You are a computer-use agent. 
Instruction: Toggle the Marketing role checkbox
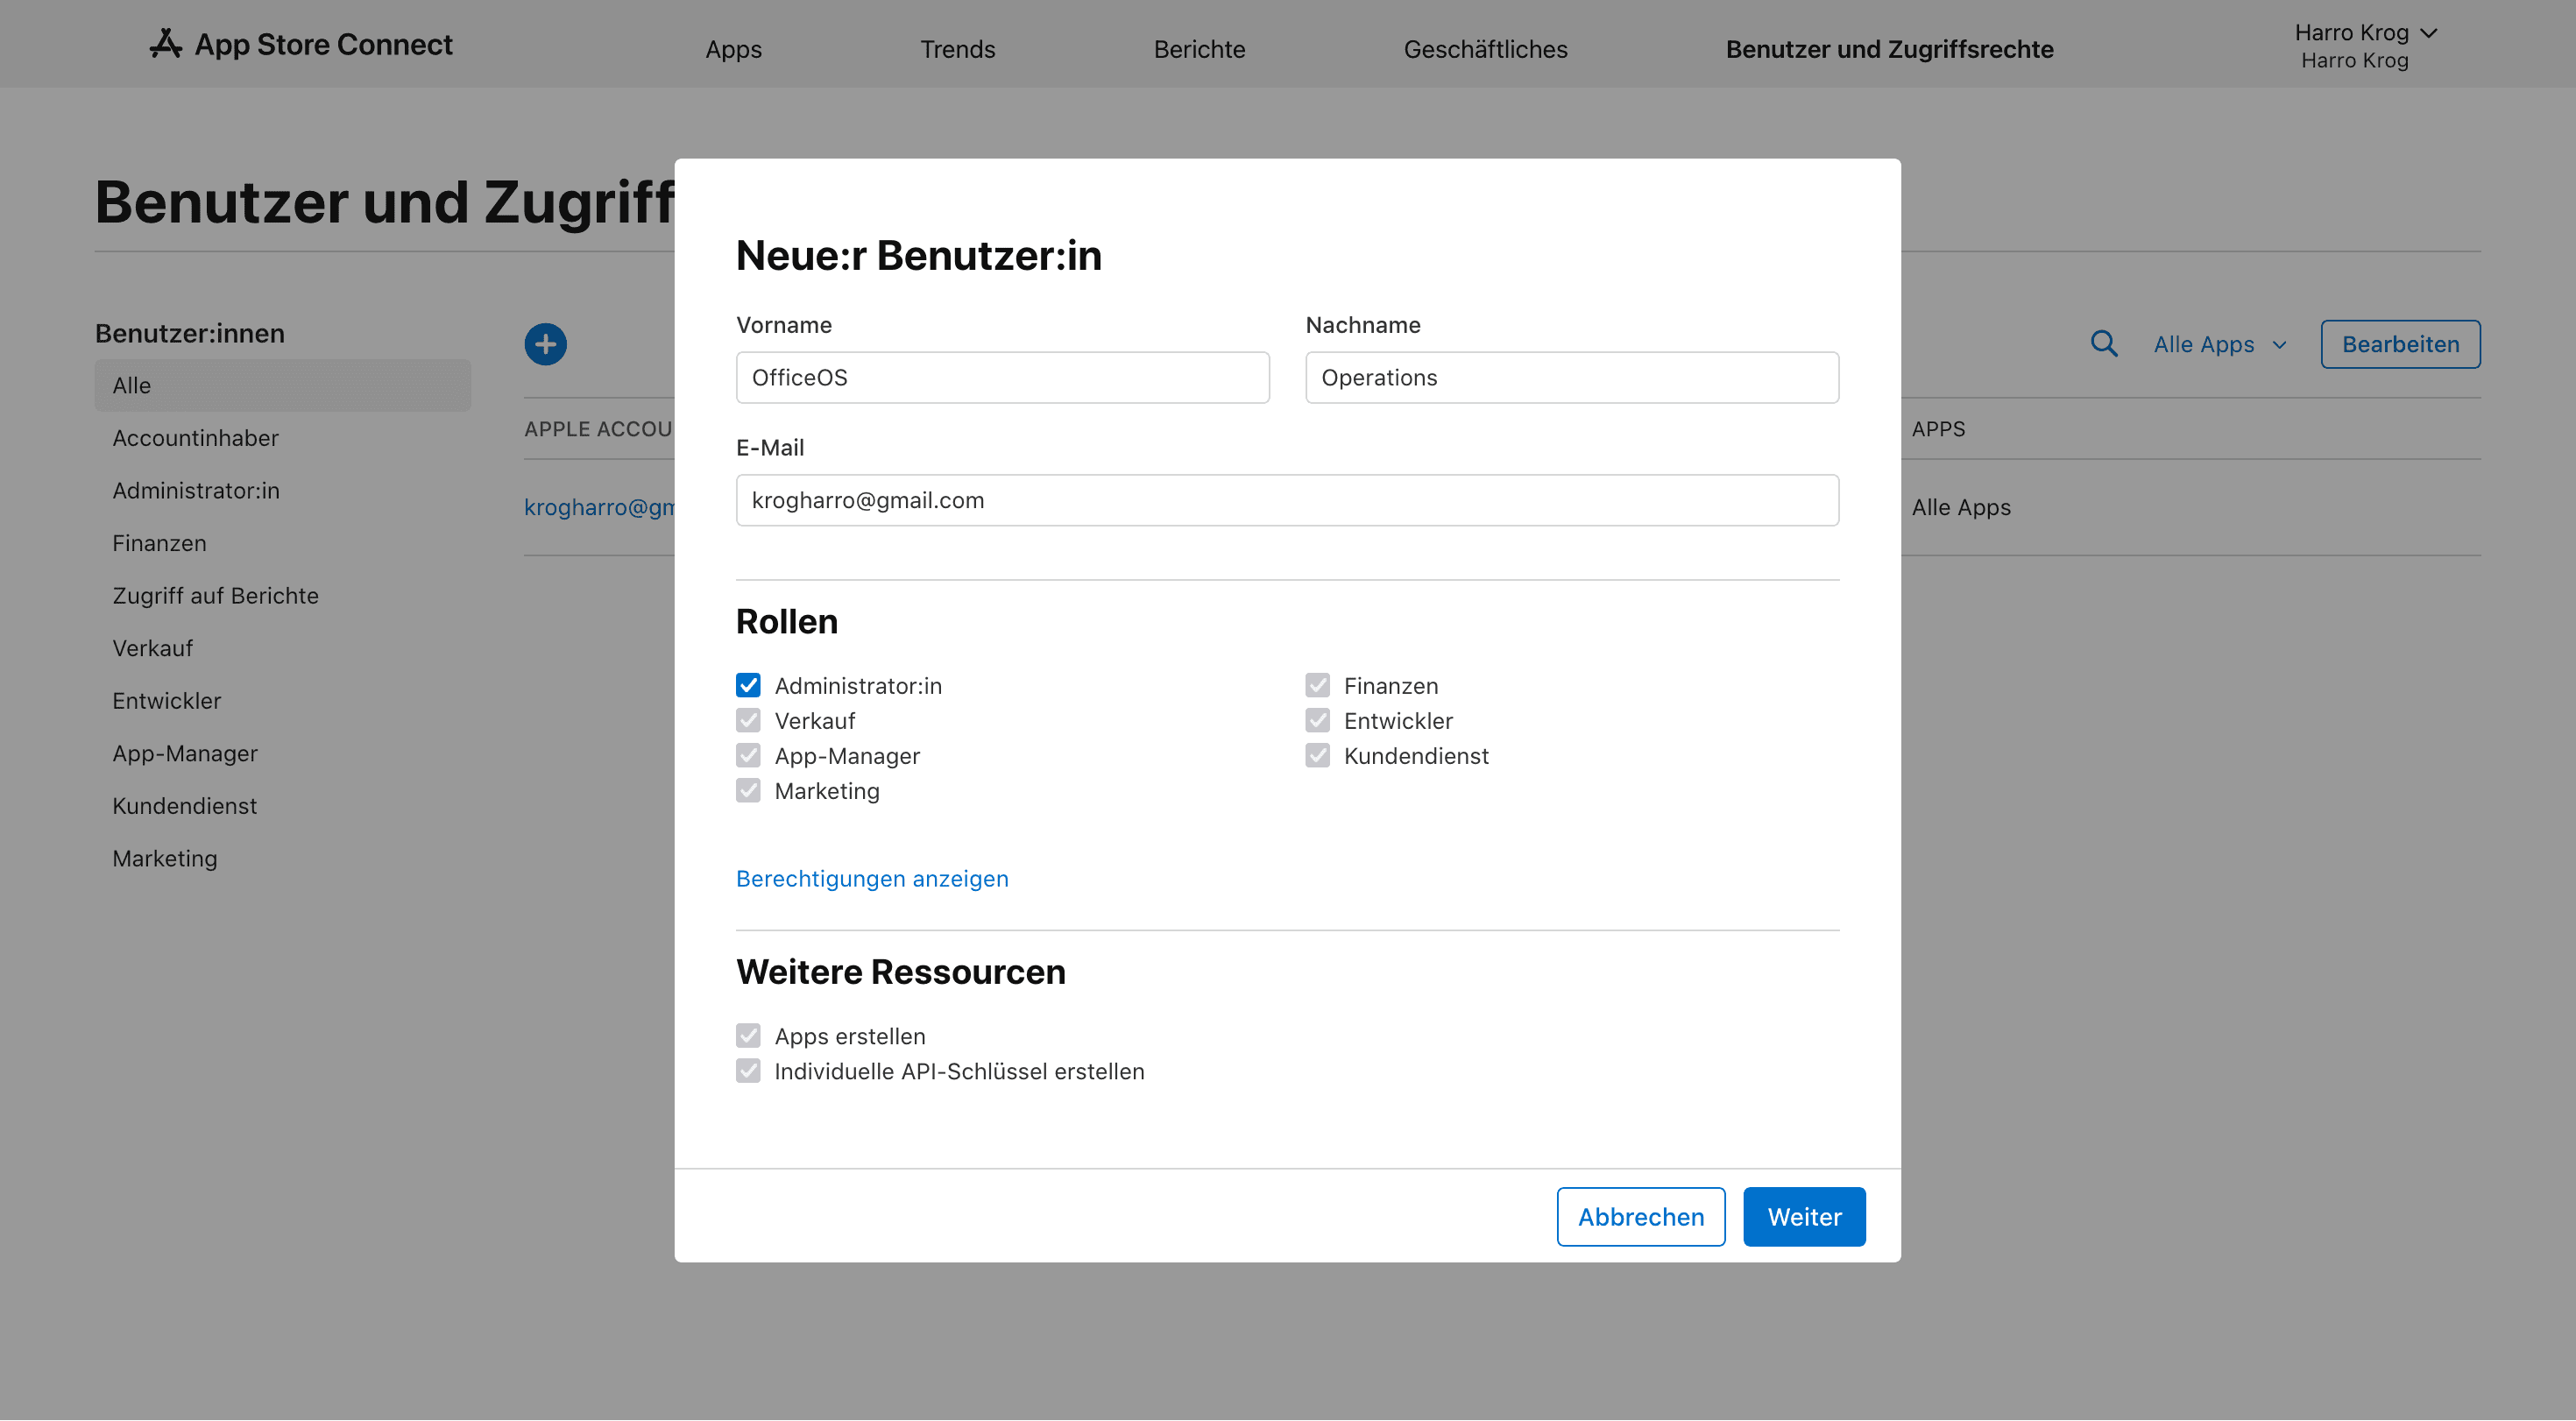click(748, 791)
